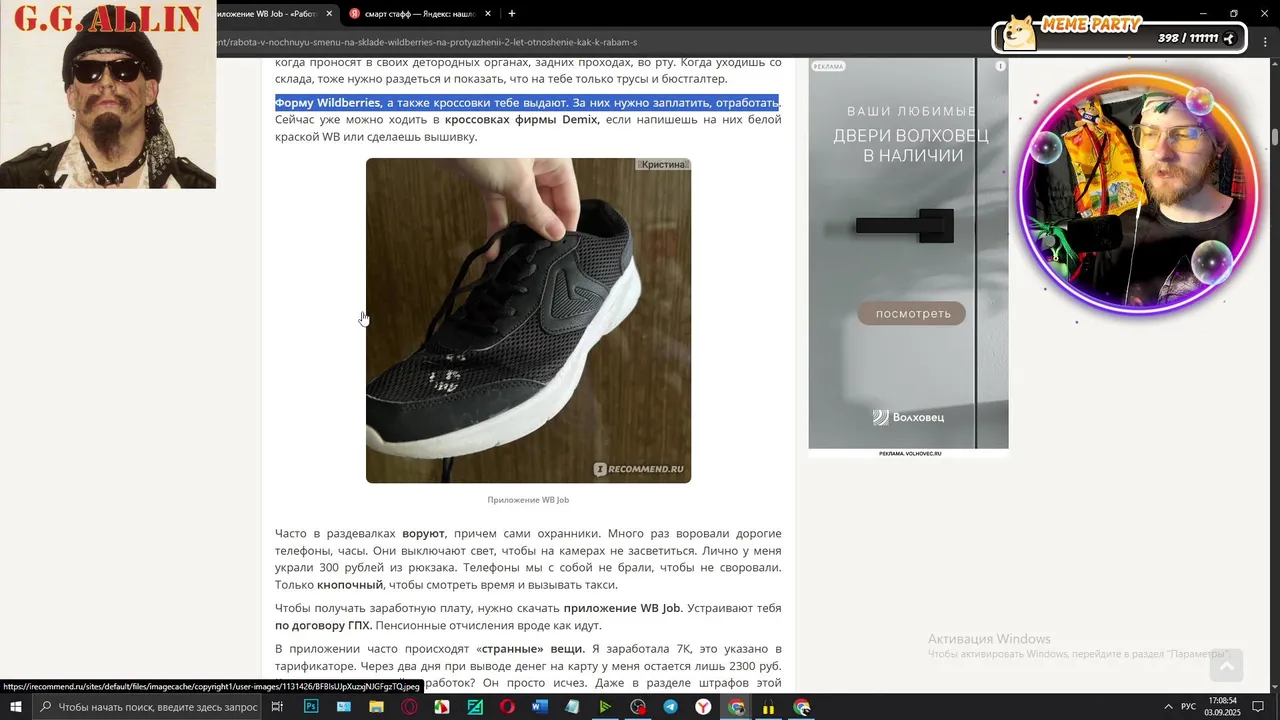The height and width of the screenshot is (720, 1280).
Task: Click the green Z taskbar icon
Action: pyautogui.click(x=475, y=707)
